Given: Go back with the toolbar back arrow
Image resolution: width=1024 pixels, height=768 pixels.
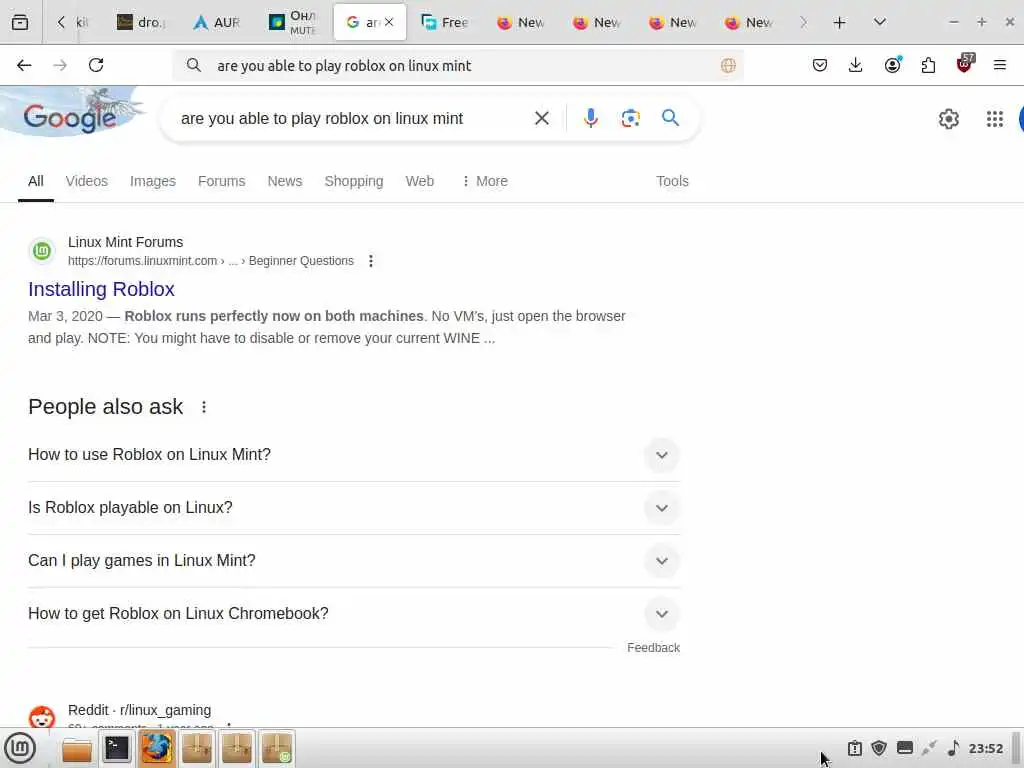Looking at the screenshot, I should [24, 65].
